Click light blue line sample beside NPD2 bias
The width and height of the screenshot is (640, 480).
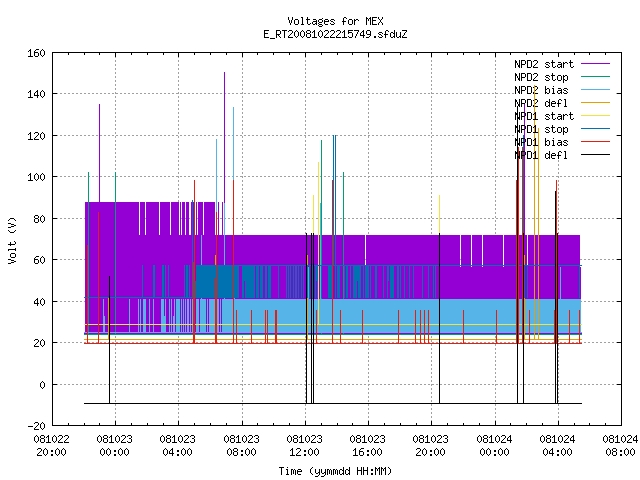click(x=596, y=90)
